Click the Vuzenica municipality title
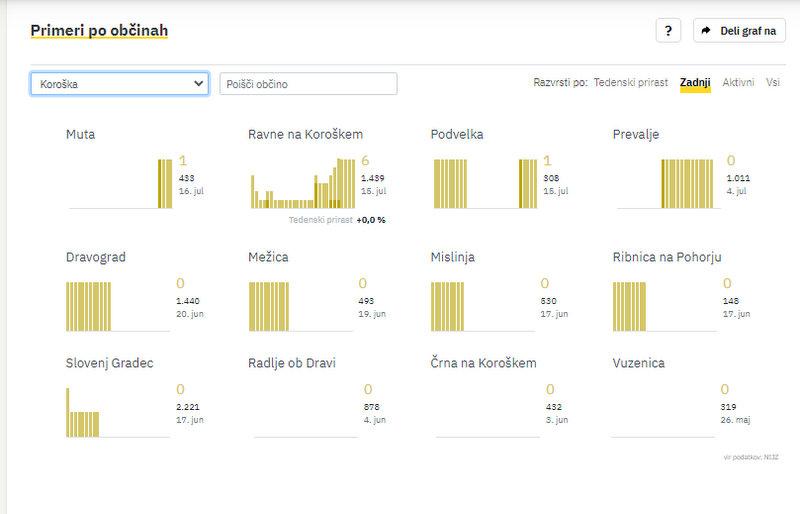Image resolution: width=800 pixels, height=514 pixels. (x=638, y=363)
